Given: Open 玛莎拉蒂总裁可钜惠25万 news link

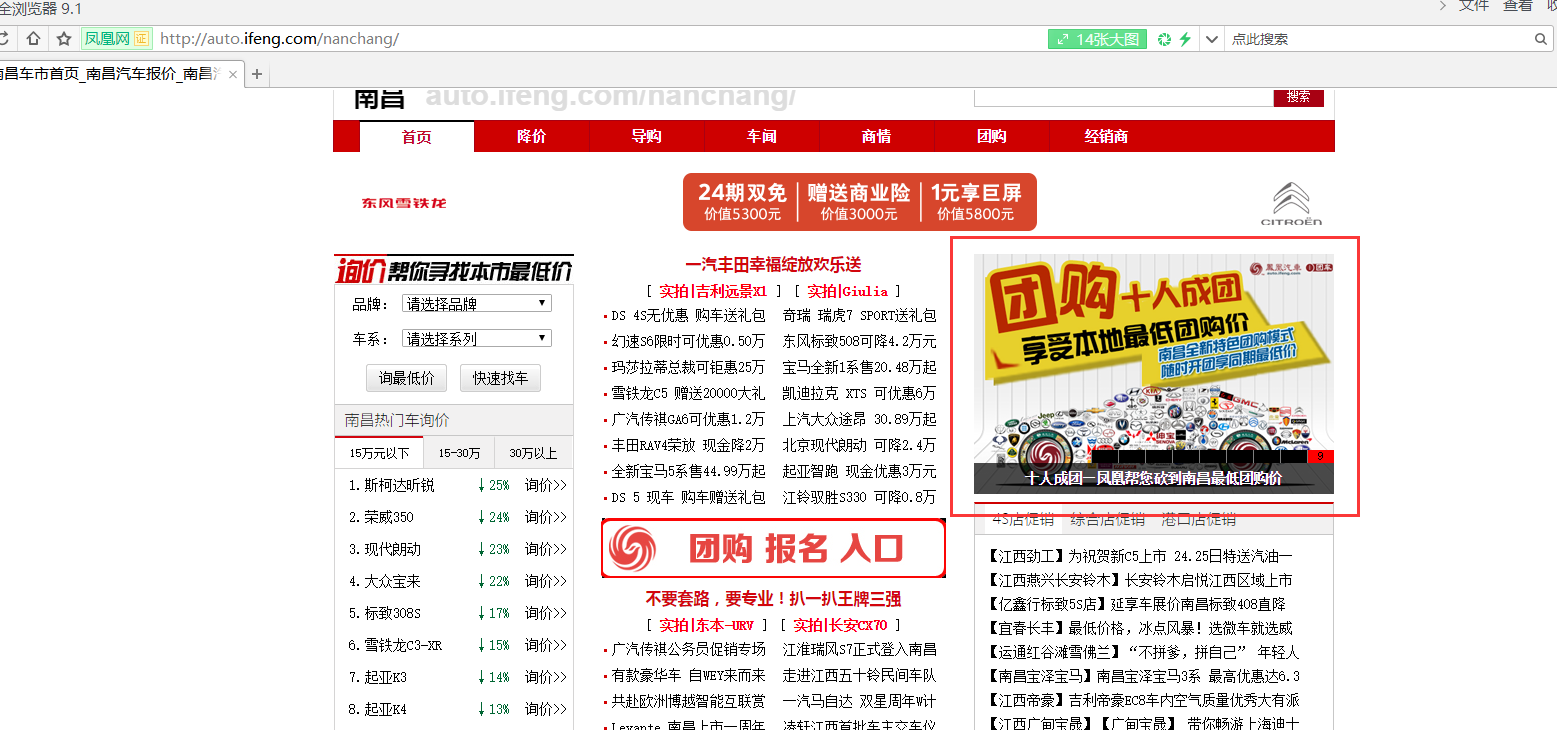Looking at the screenshot, I should click(x=688, y=367).
